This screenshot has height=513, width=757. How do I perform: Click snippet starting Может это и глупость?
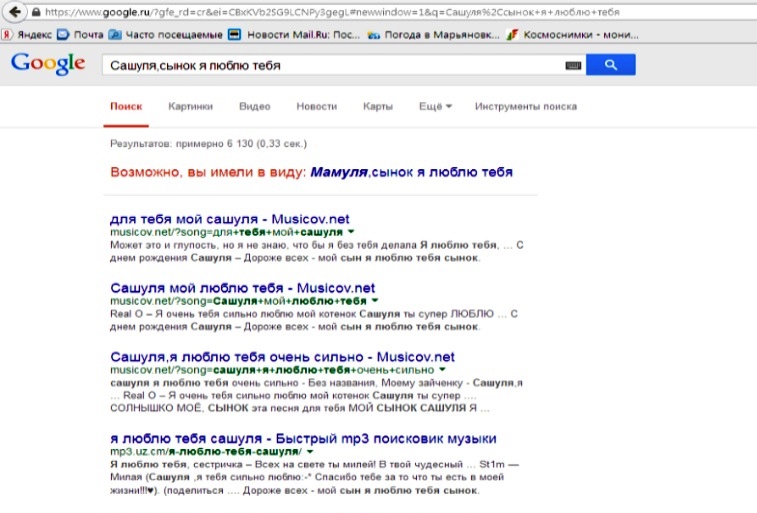pyautogui.click(x=317, y=251)
